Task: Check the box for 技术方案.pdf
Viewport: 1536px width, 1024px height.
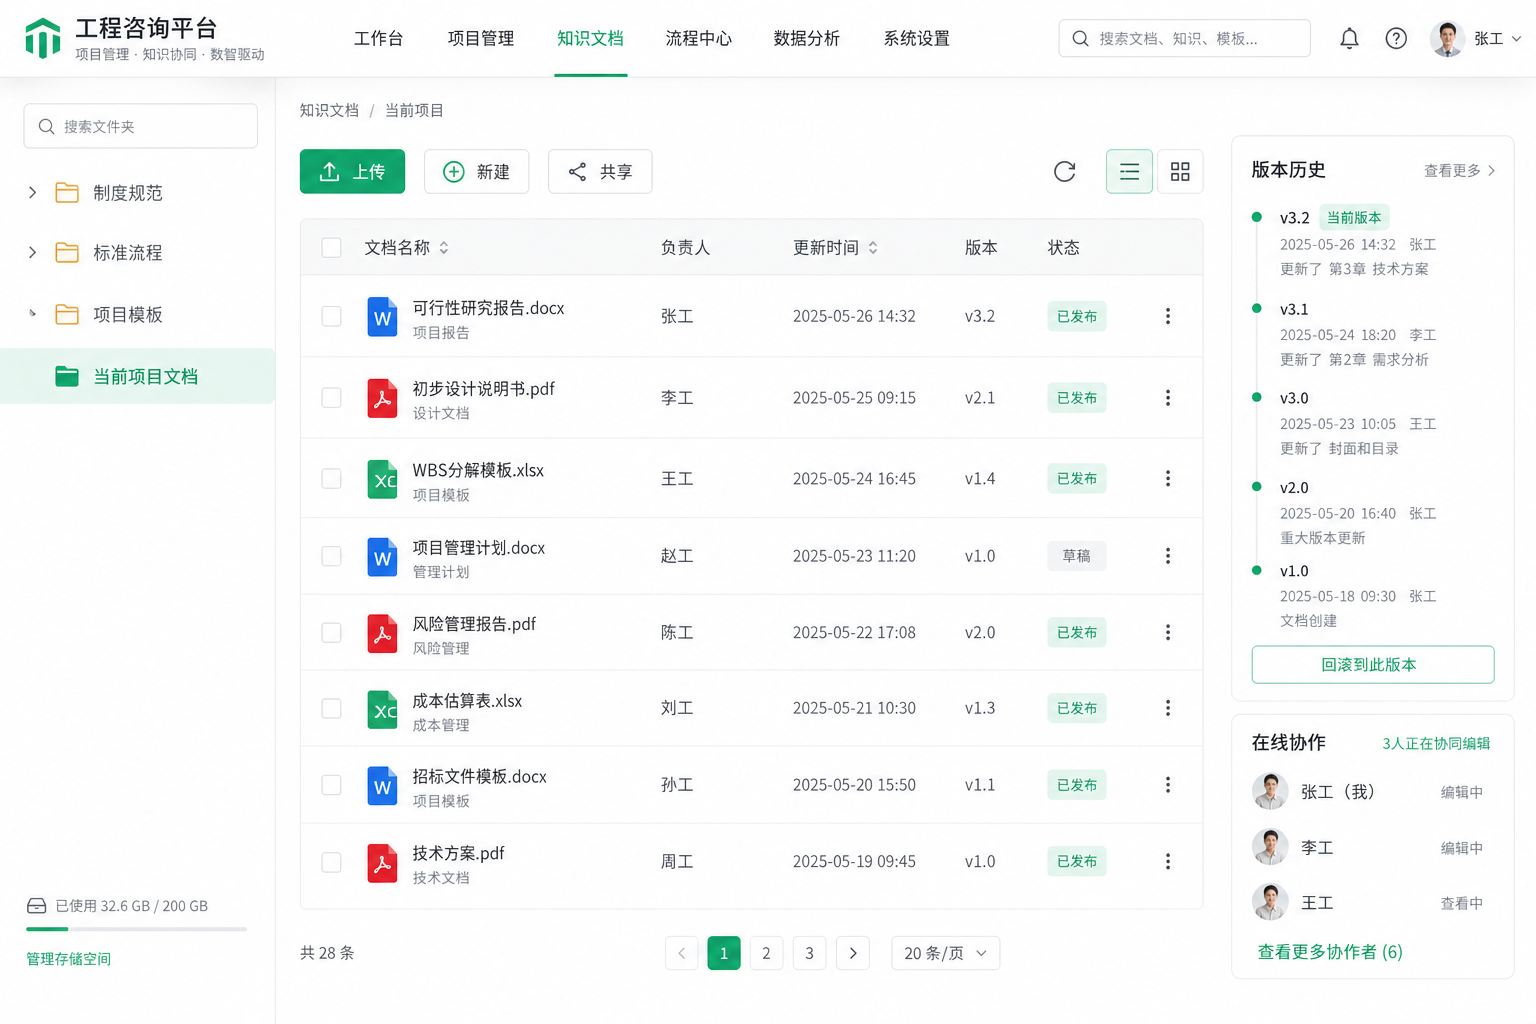Action: point(331,861)
